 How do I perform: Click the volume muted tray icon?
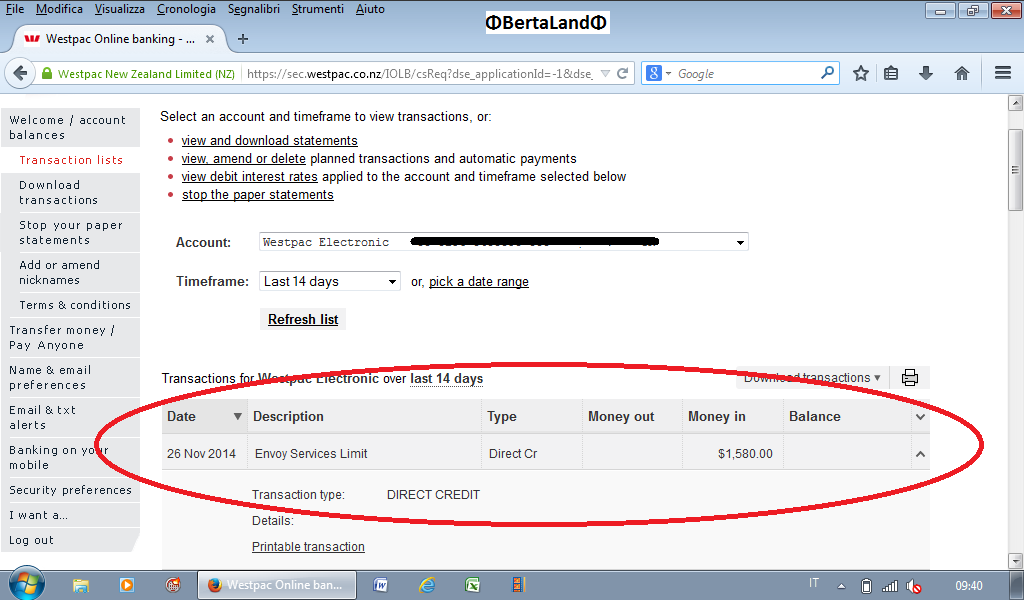coord(914,586)
